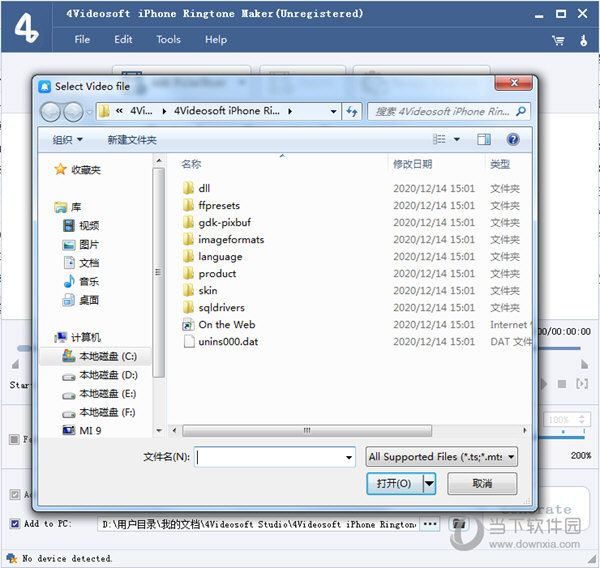Expand the file name combo dropdown arrow
600x568 pixels.
click(x=349, y=457)
